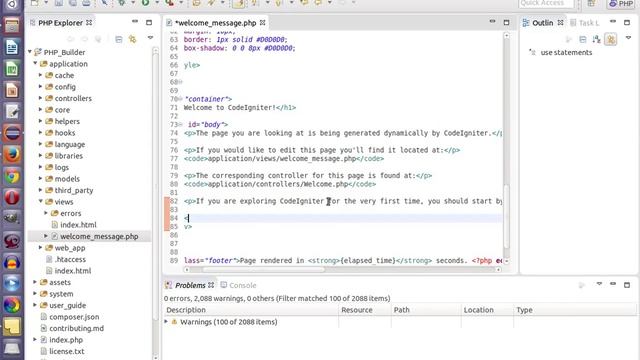Expand the errors folder
640x360 pixels.
[46, 213]
